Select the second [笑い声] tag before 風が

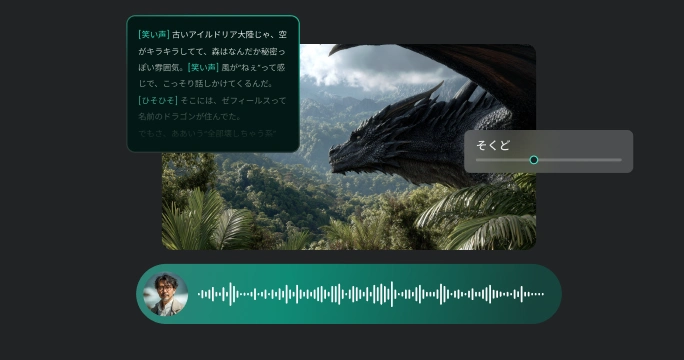[203, 68]
